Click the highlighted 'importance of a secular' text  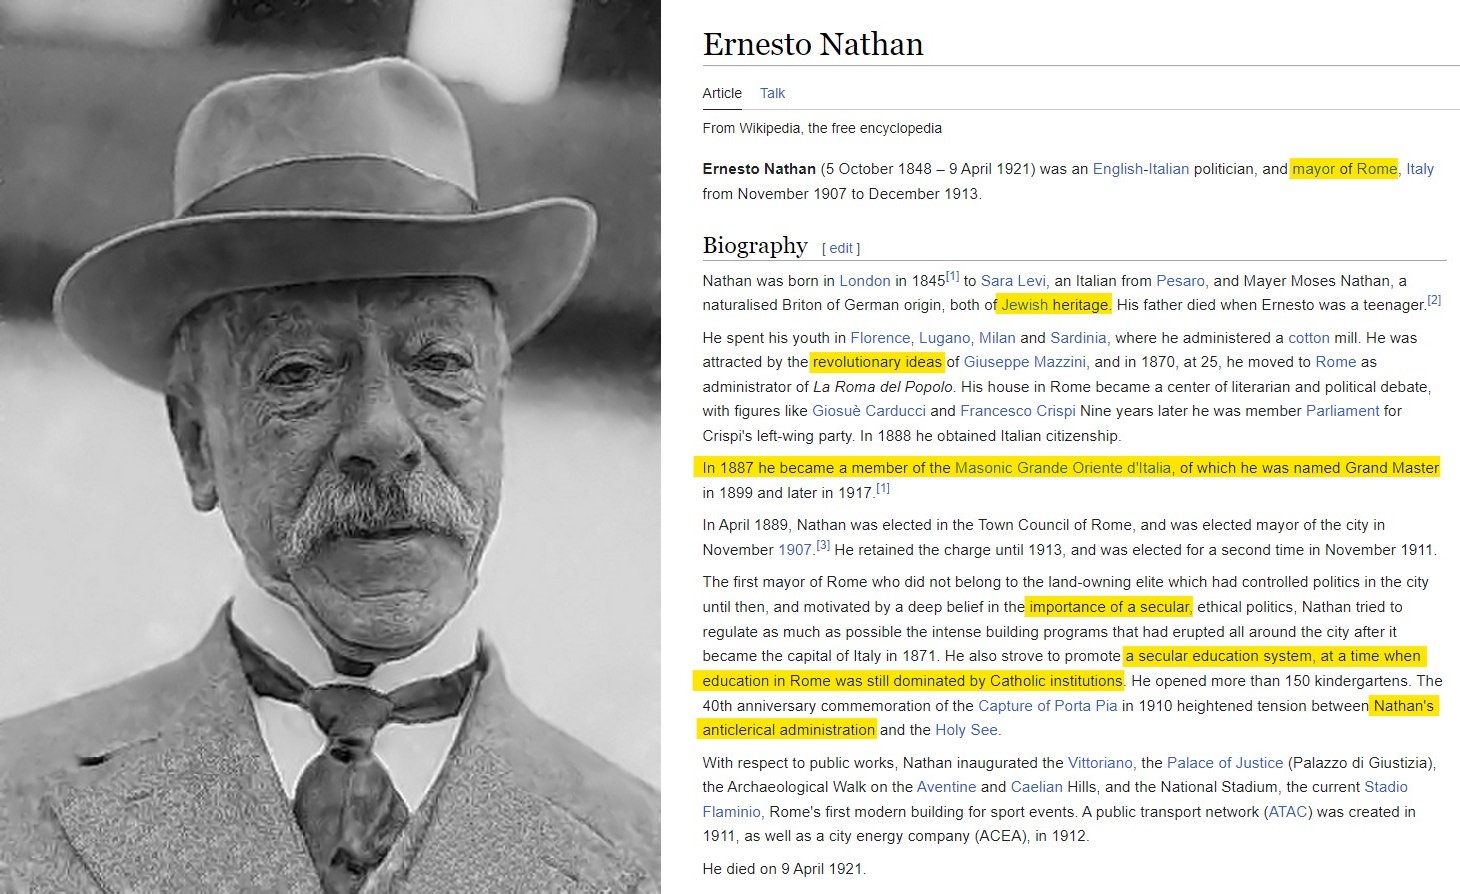1110,607
